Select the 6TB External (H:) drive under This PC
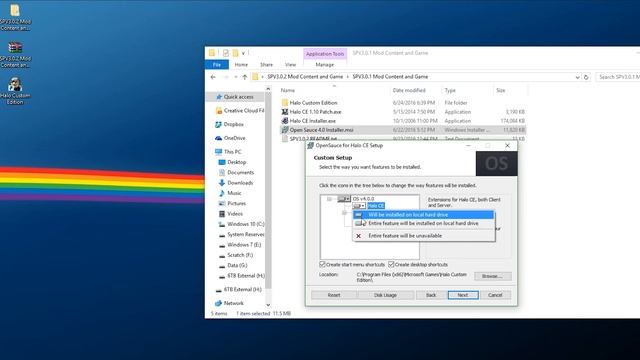 246,276
